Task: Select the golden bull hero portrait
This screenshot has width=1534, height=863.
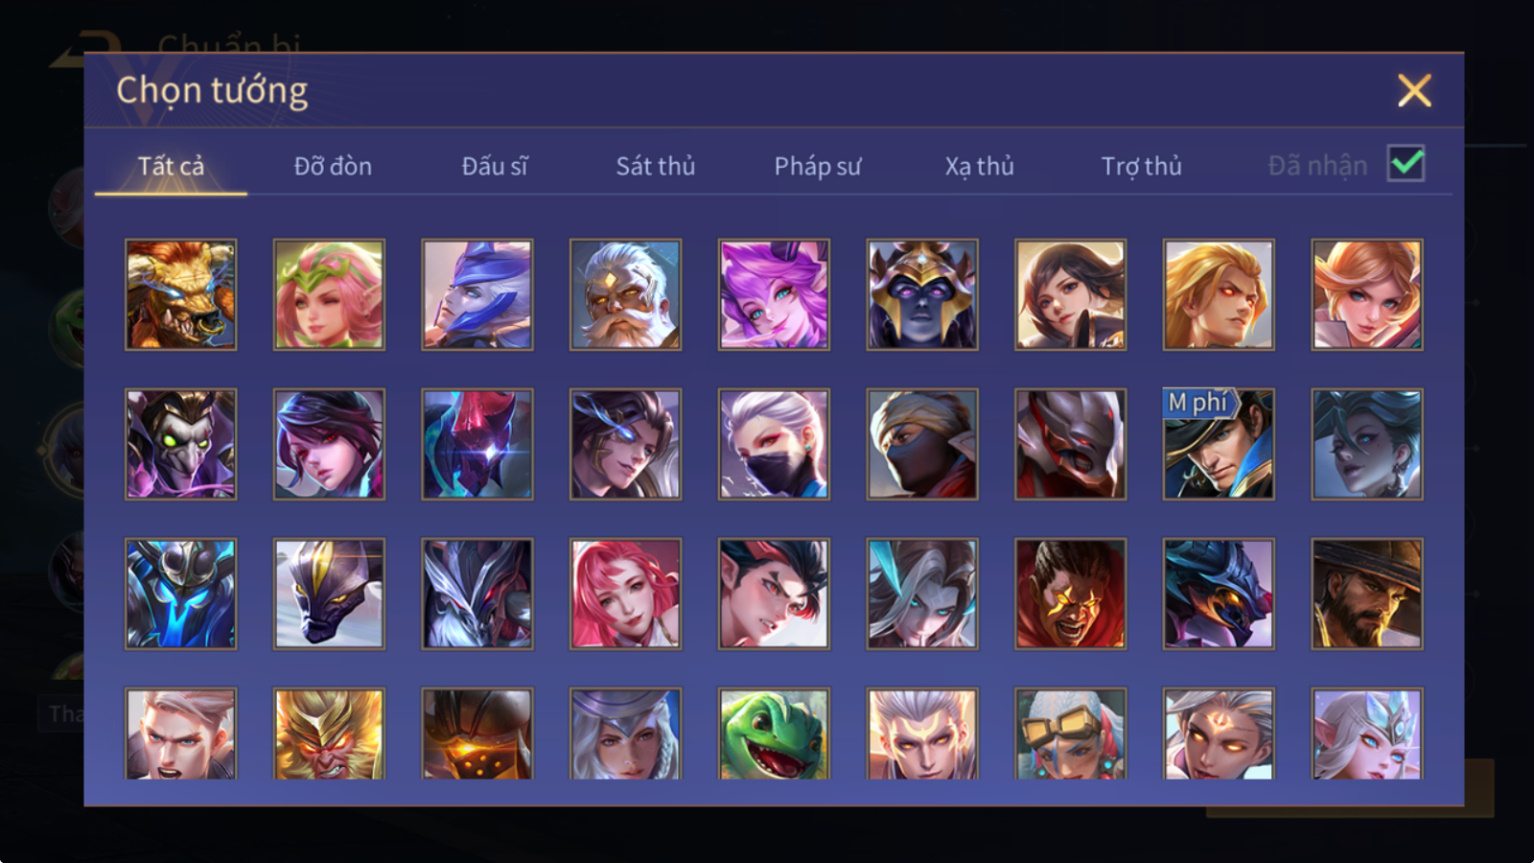Action: pos(181,294)
